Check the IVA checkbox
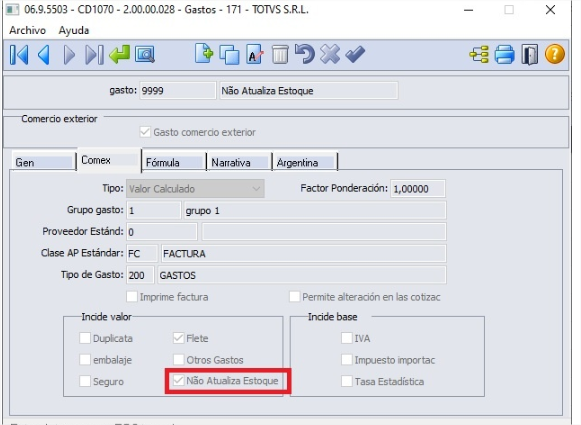This screenshot has width=581, height=425. click(347, 338)
